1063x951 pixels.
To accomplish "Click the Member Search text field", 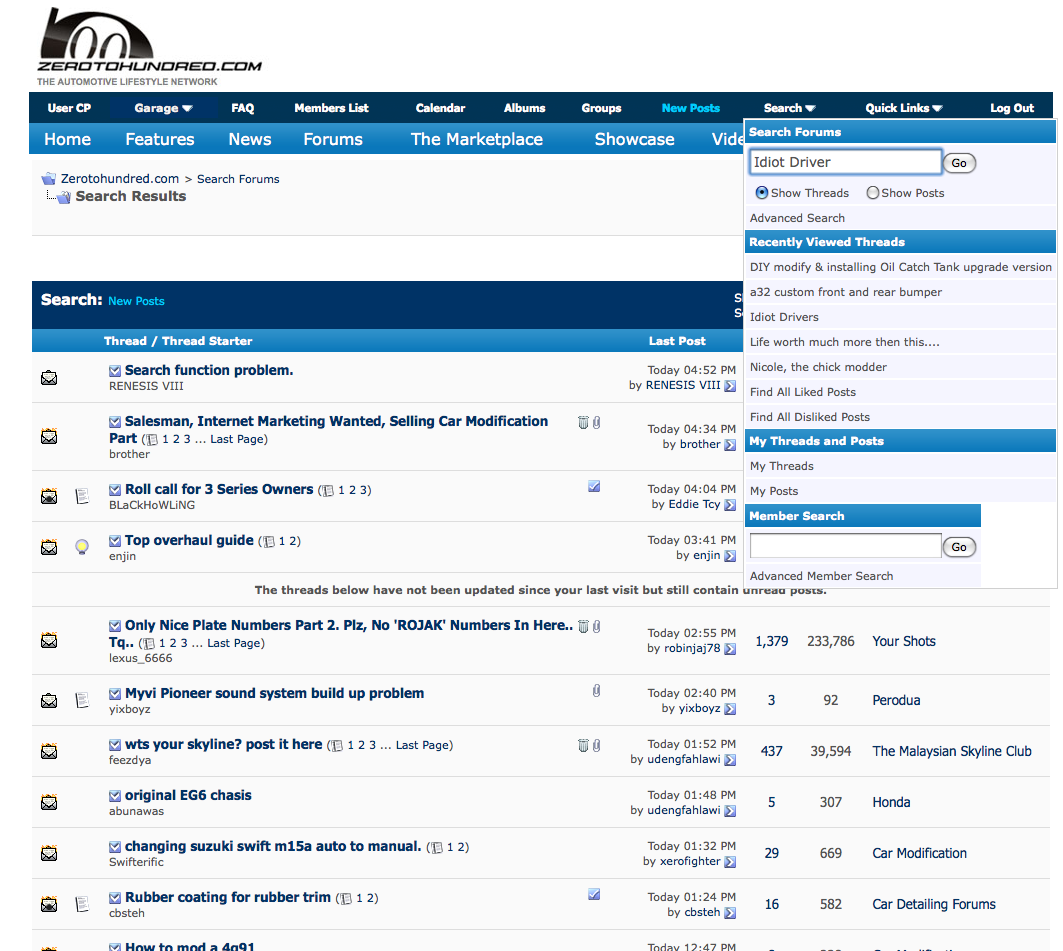I will pos(845,546).
